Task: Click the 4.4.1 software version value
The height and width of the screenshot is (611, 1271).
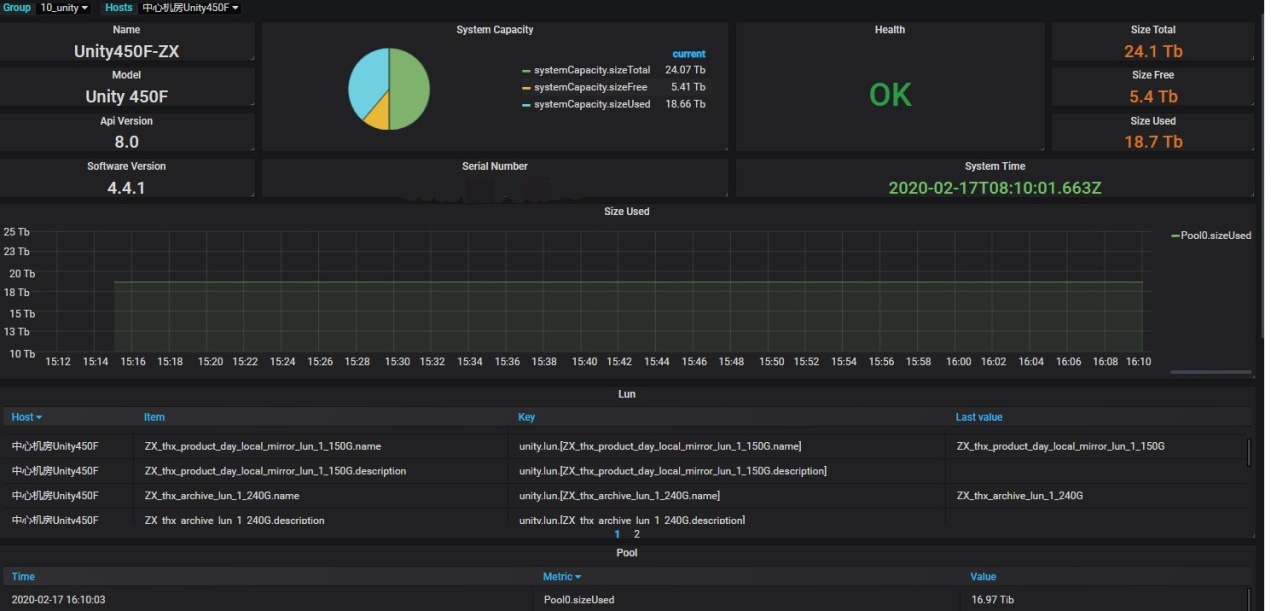Action: tap(127, 188)
